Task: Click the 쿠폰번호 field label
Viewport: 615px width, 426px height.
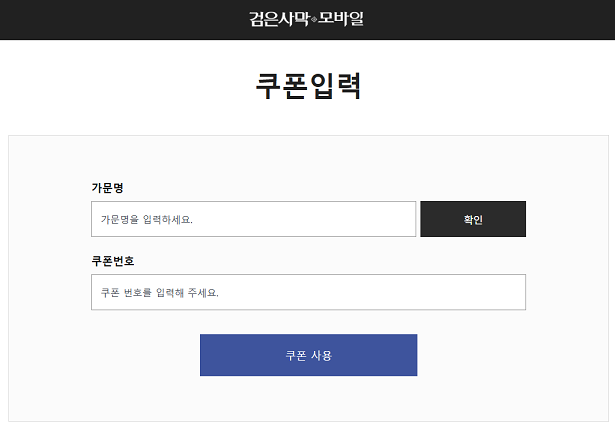Action: 112,261
